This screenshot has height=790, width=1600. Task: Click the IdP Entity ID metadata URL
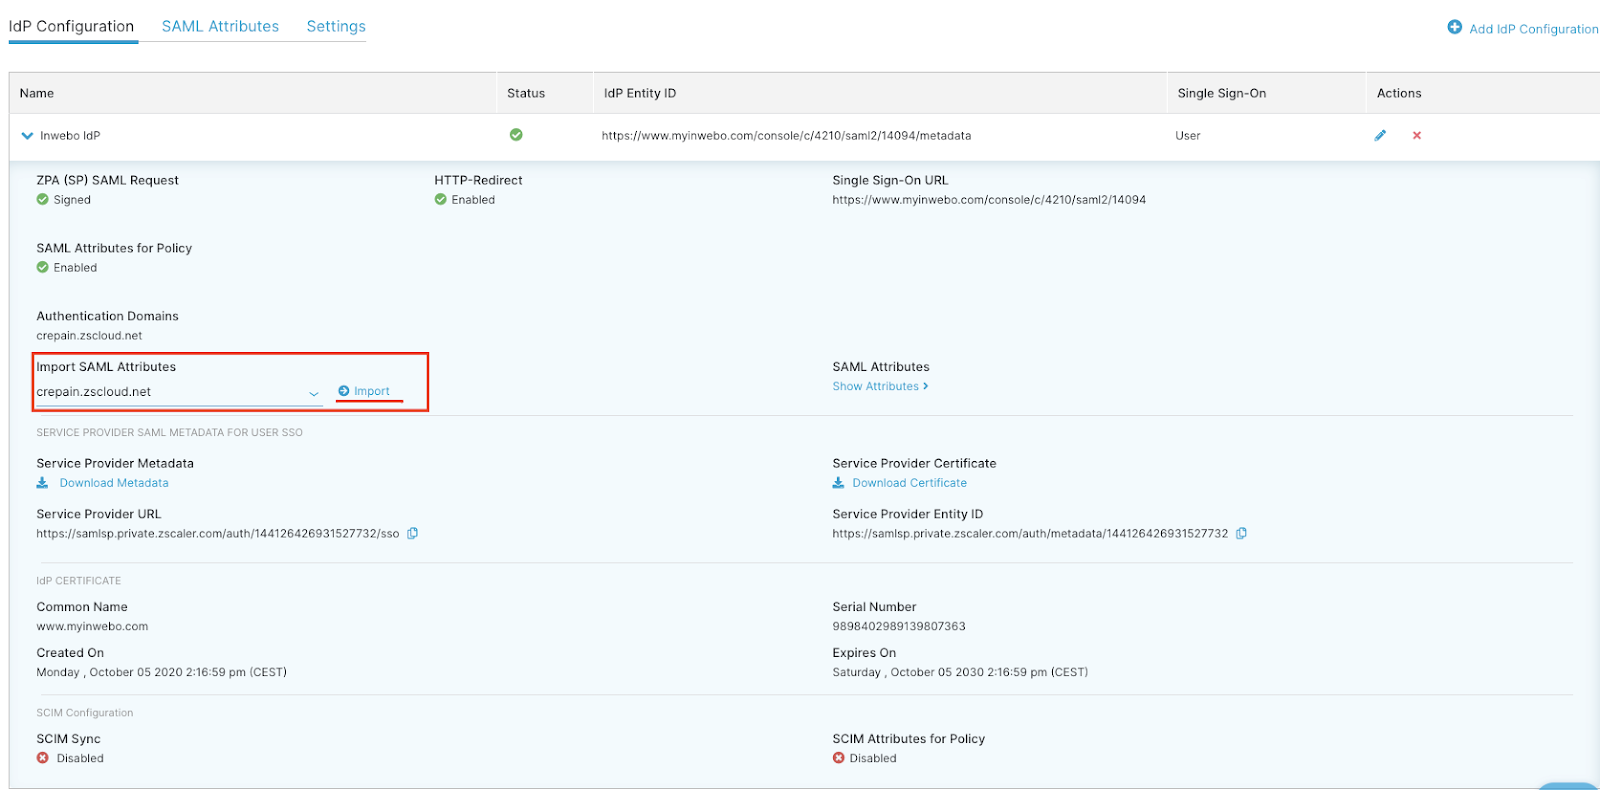[x=786, y=136]
